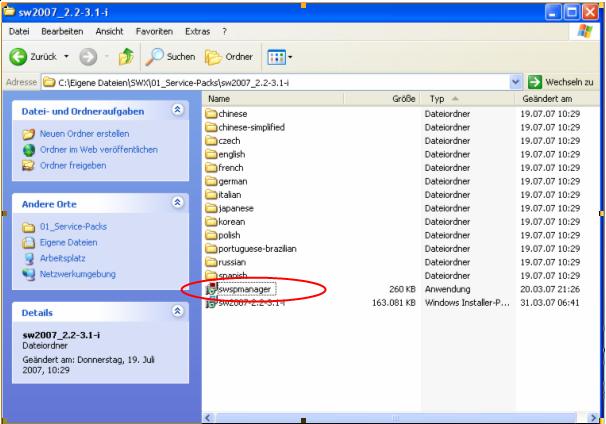Select the sw2007-2.2-3.1-i installer icon
This screenshot has height=424, width=606.
(x=211, y=303)
